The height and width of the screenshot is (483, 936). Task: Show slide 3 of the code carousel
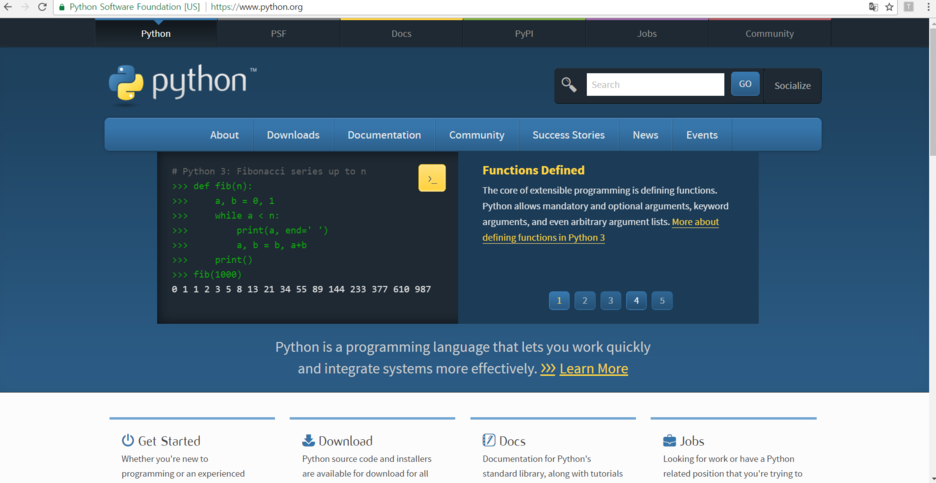coord(611,300)
